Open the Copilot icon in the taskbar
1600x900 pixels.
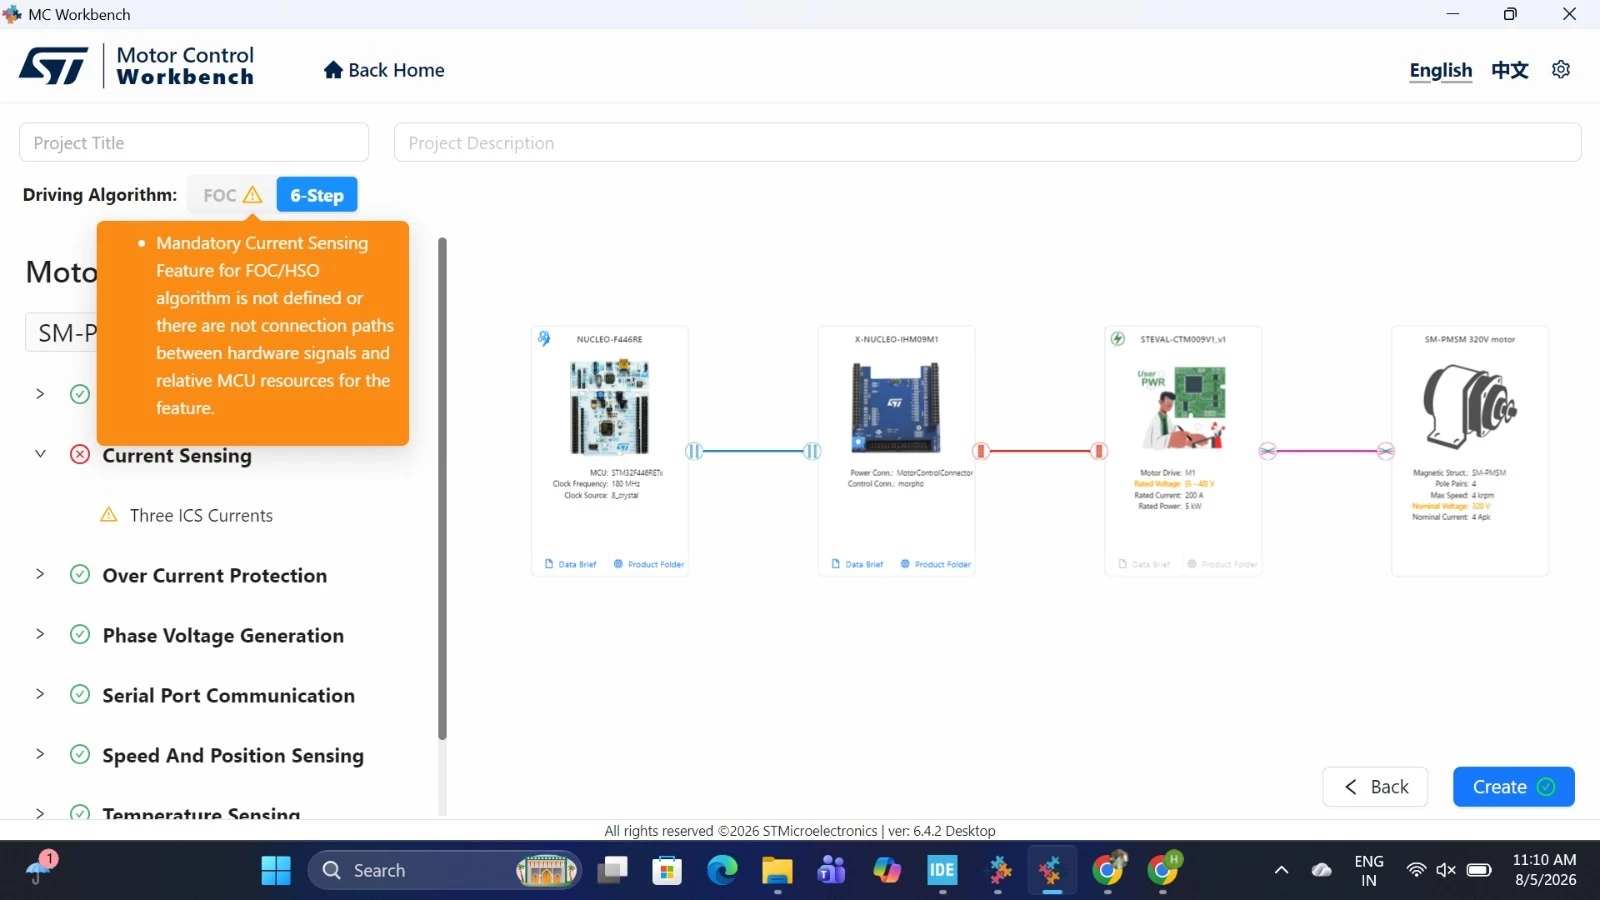point(887,871)
